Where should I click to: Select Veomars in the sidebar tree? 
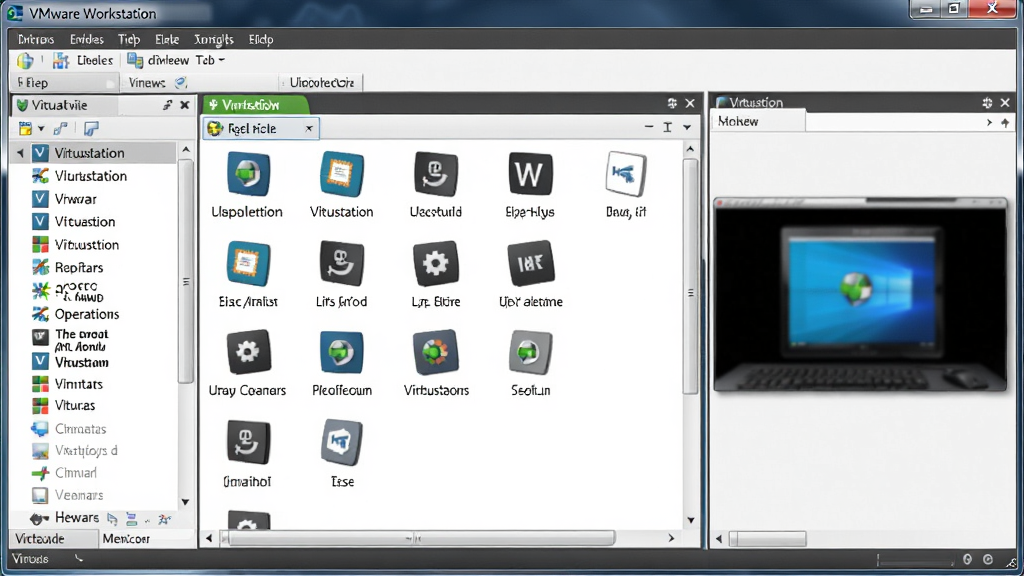tap(79, 495)
